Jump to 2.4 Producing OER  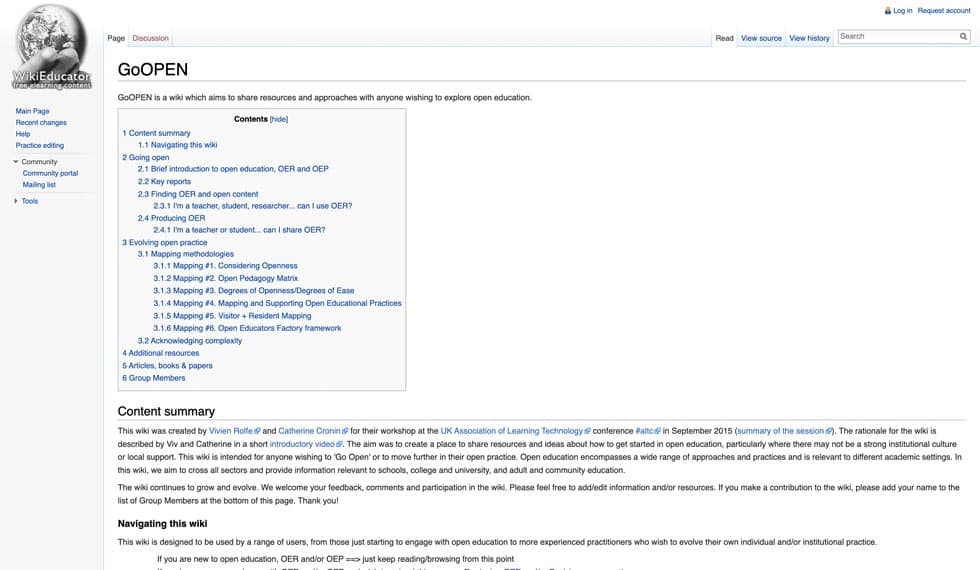tap(171, 218)
